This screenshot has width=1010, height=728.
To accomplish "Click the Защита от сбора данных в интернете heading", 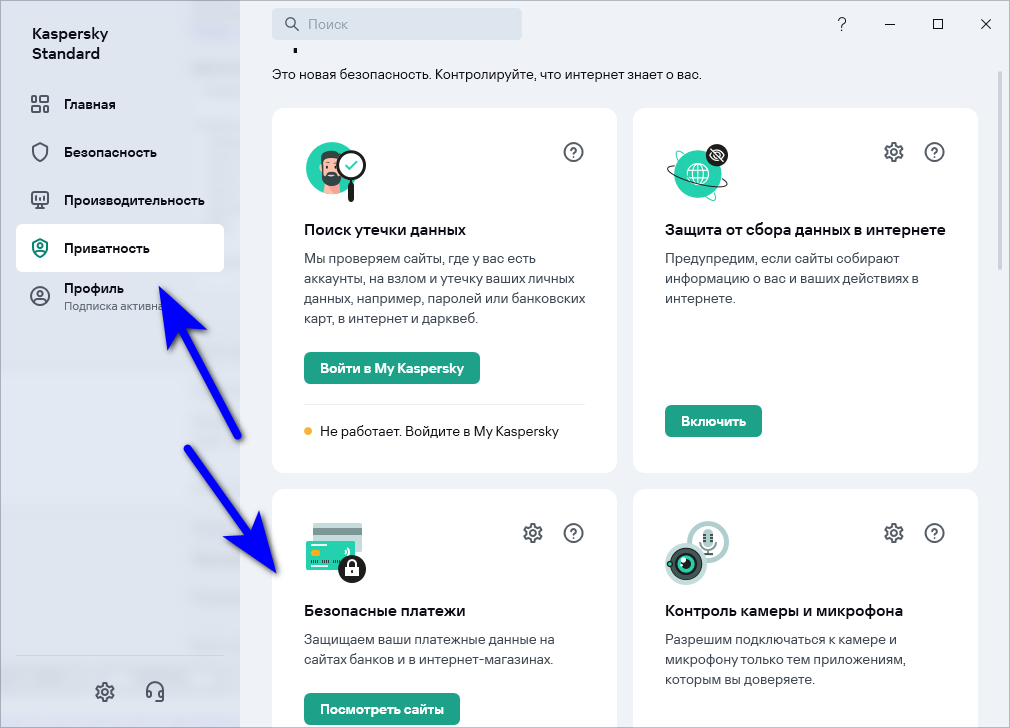I will pos(805,230).
